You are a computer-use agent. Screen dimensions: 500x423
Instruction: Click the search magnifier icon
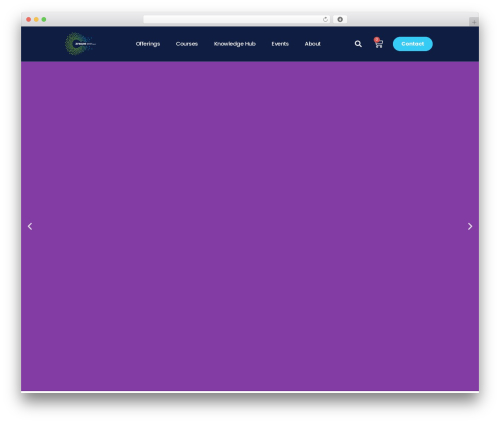pos(358,44)
